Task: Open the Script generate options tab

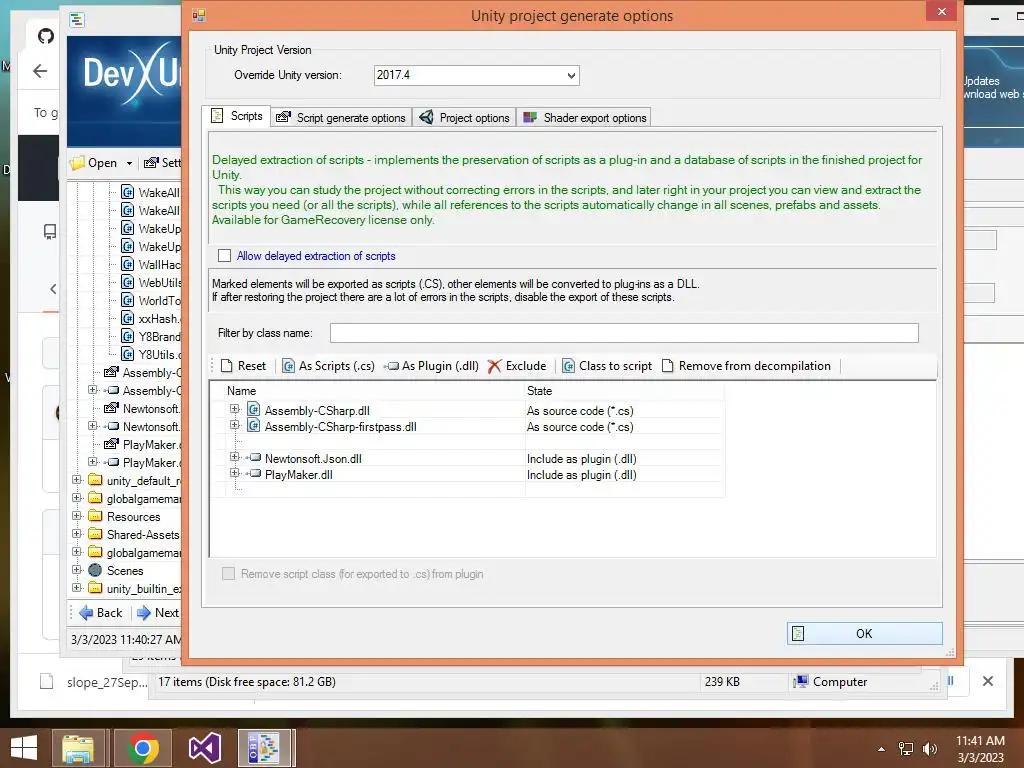Action: [x=341, y=118]
